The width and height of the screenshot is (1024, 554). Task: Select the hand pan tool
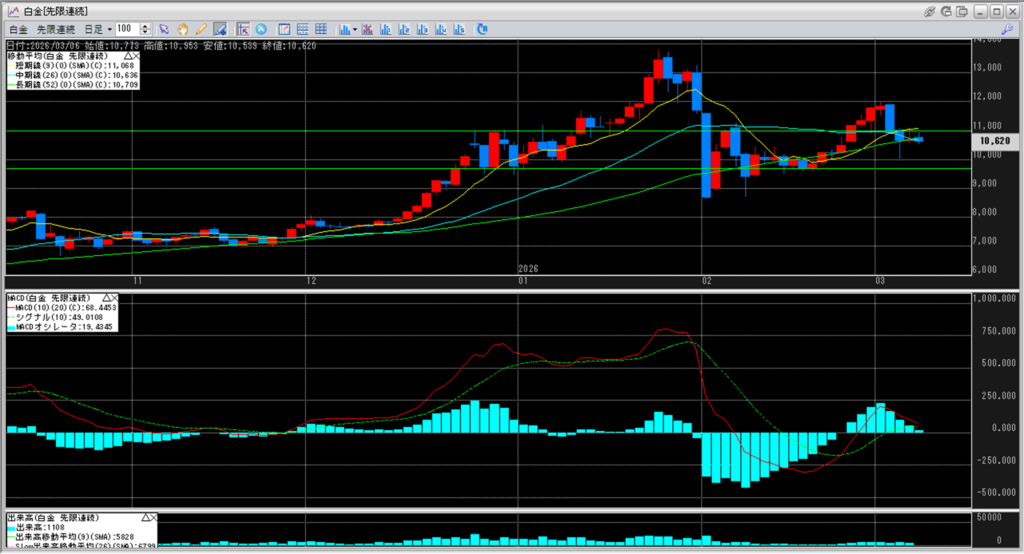(183, 29)
